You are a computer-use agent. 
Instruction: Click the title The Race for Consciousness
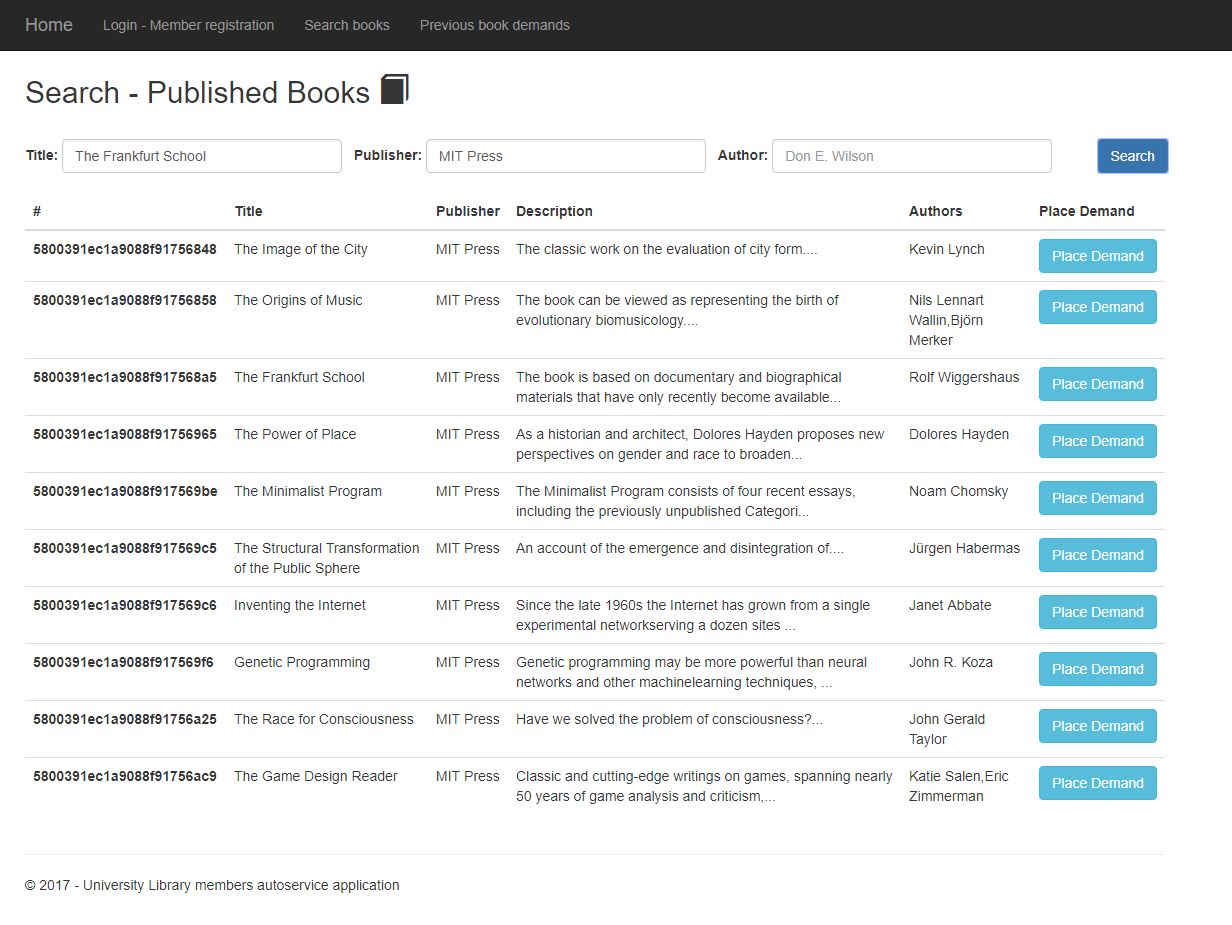pos(324,719)
